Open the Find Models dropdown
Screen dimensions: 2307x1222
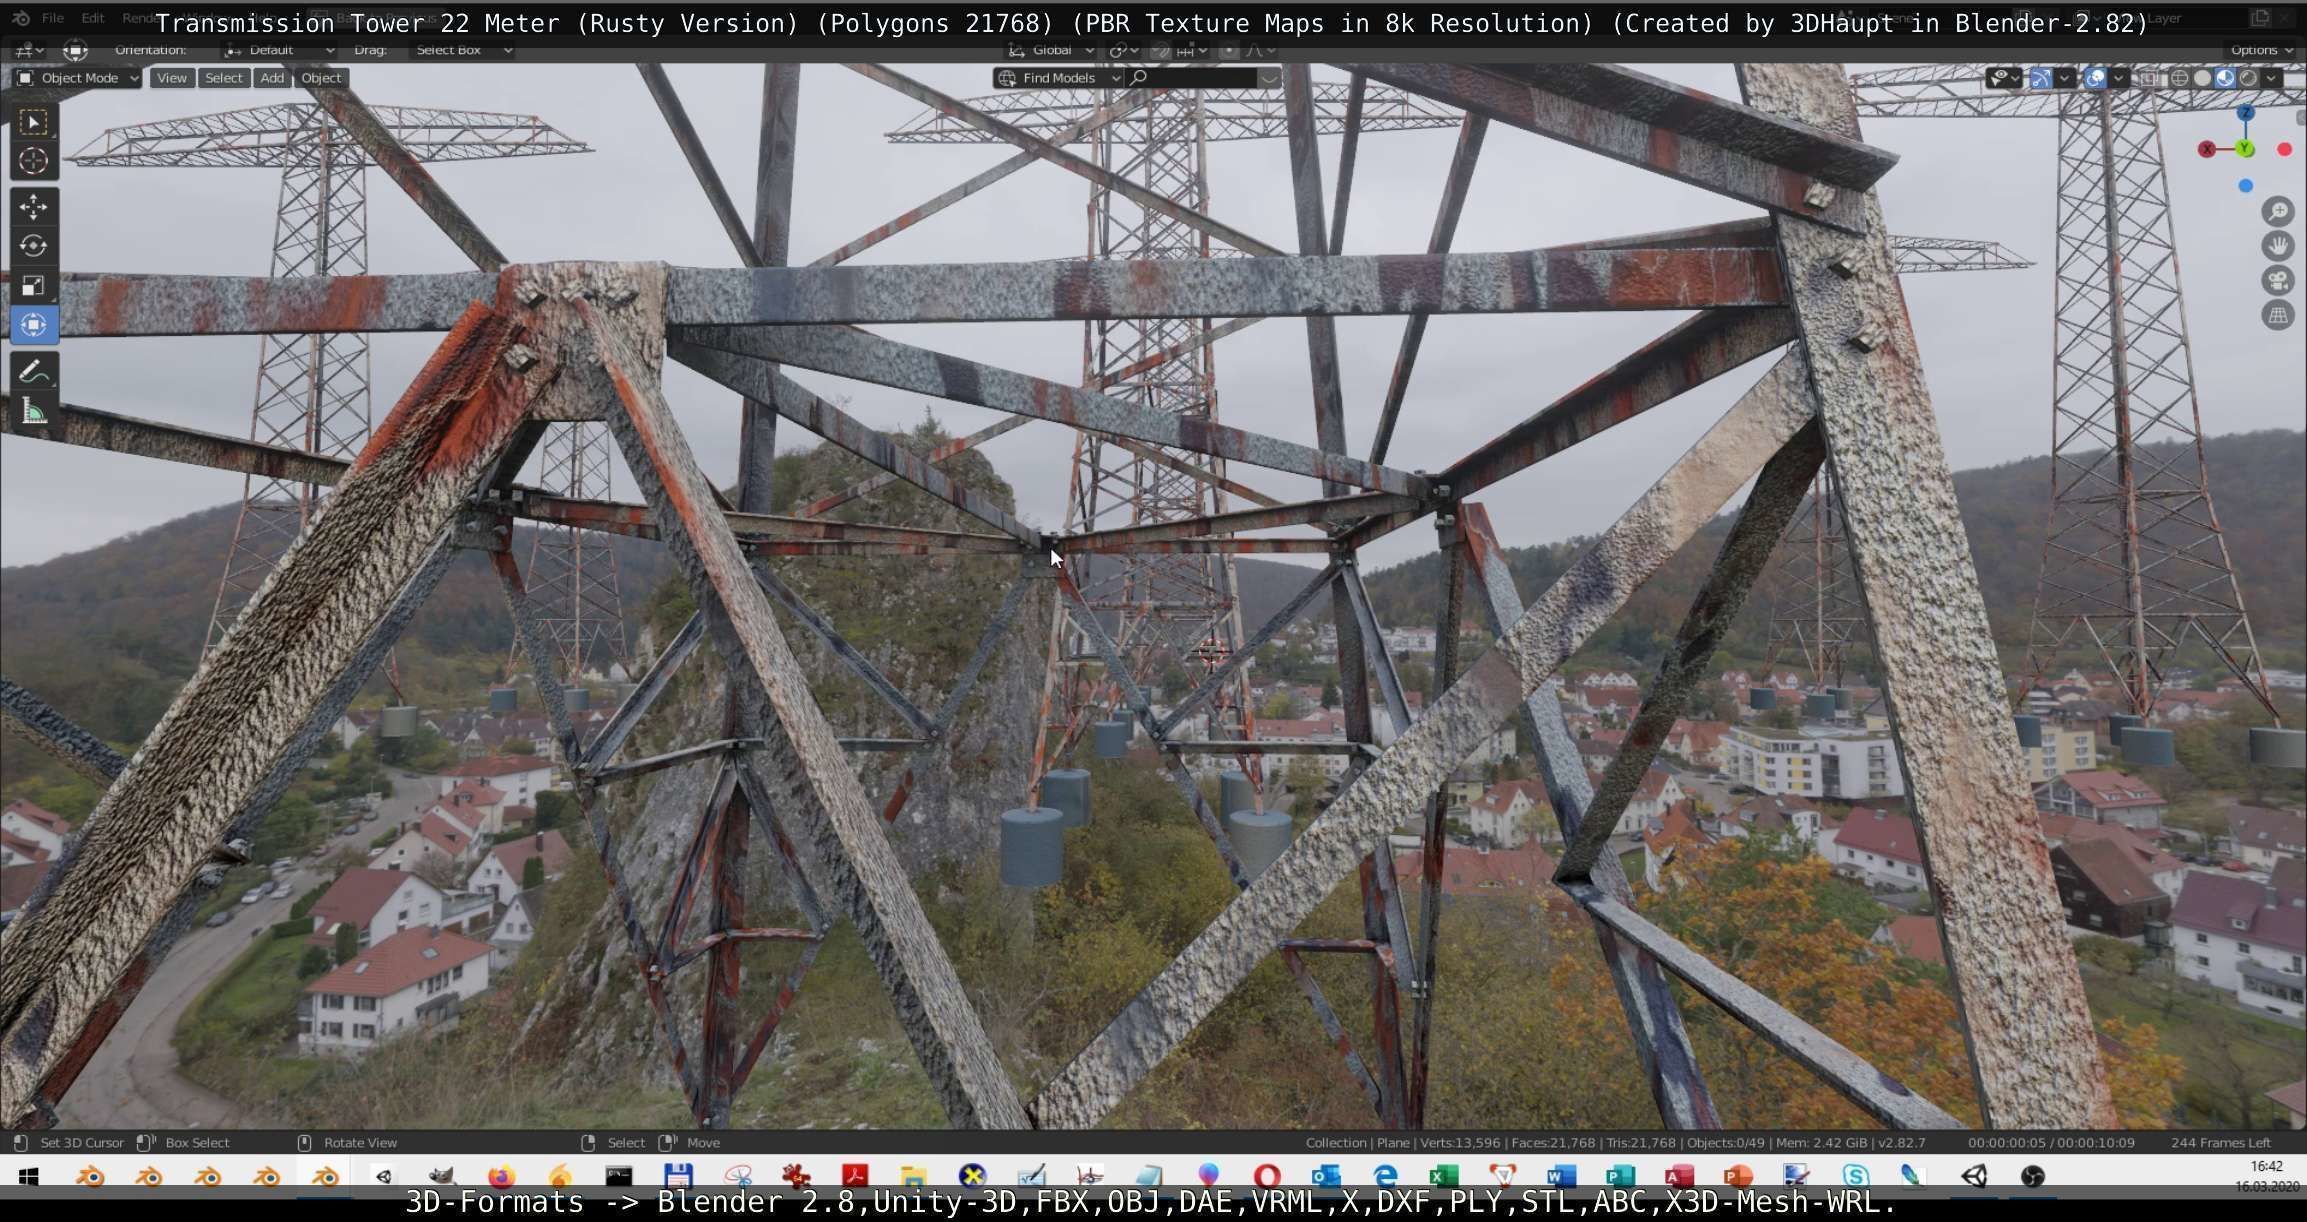(1058, 78)
